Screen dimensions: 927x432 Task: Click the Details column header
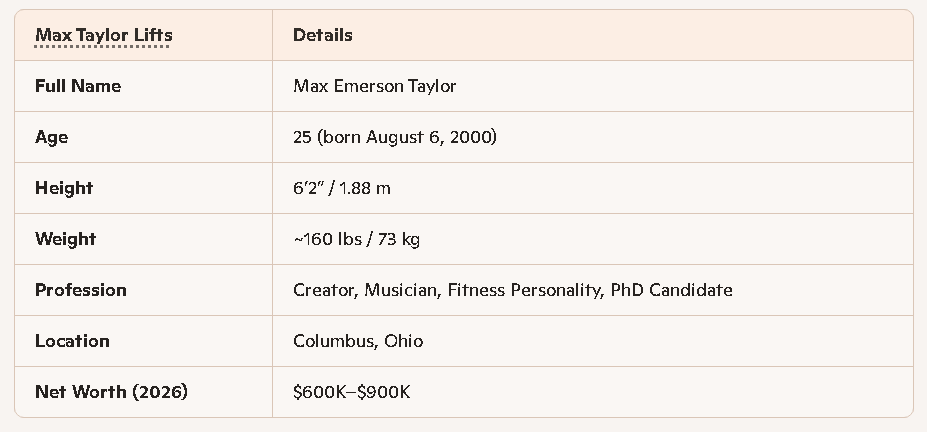point(322,35)
